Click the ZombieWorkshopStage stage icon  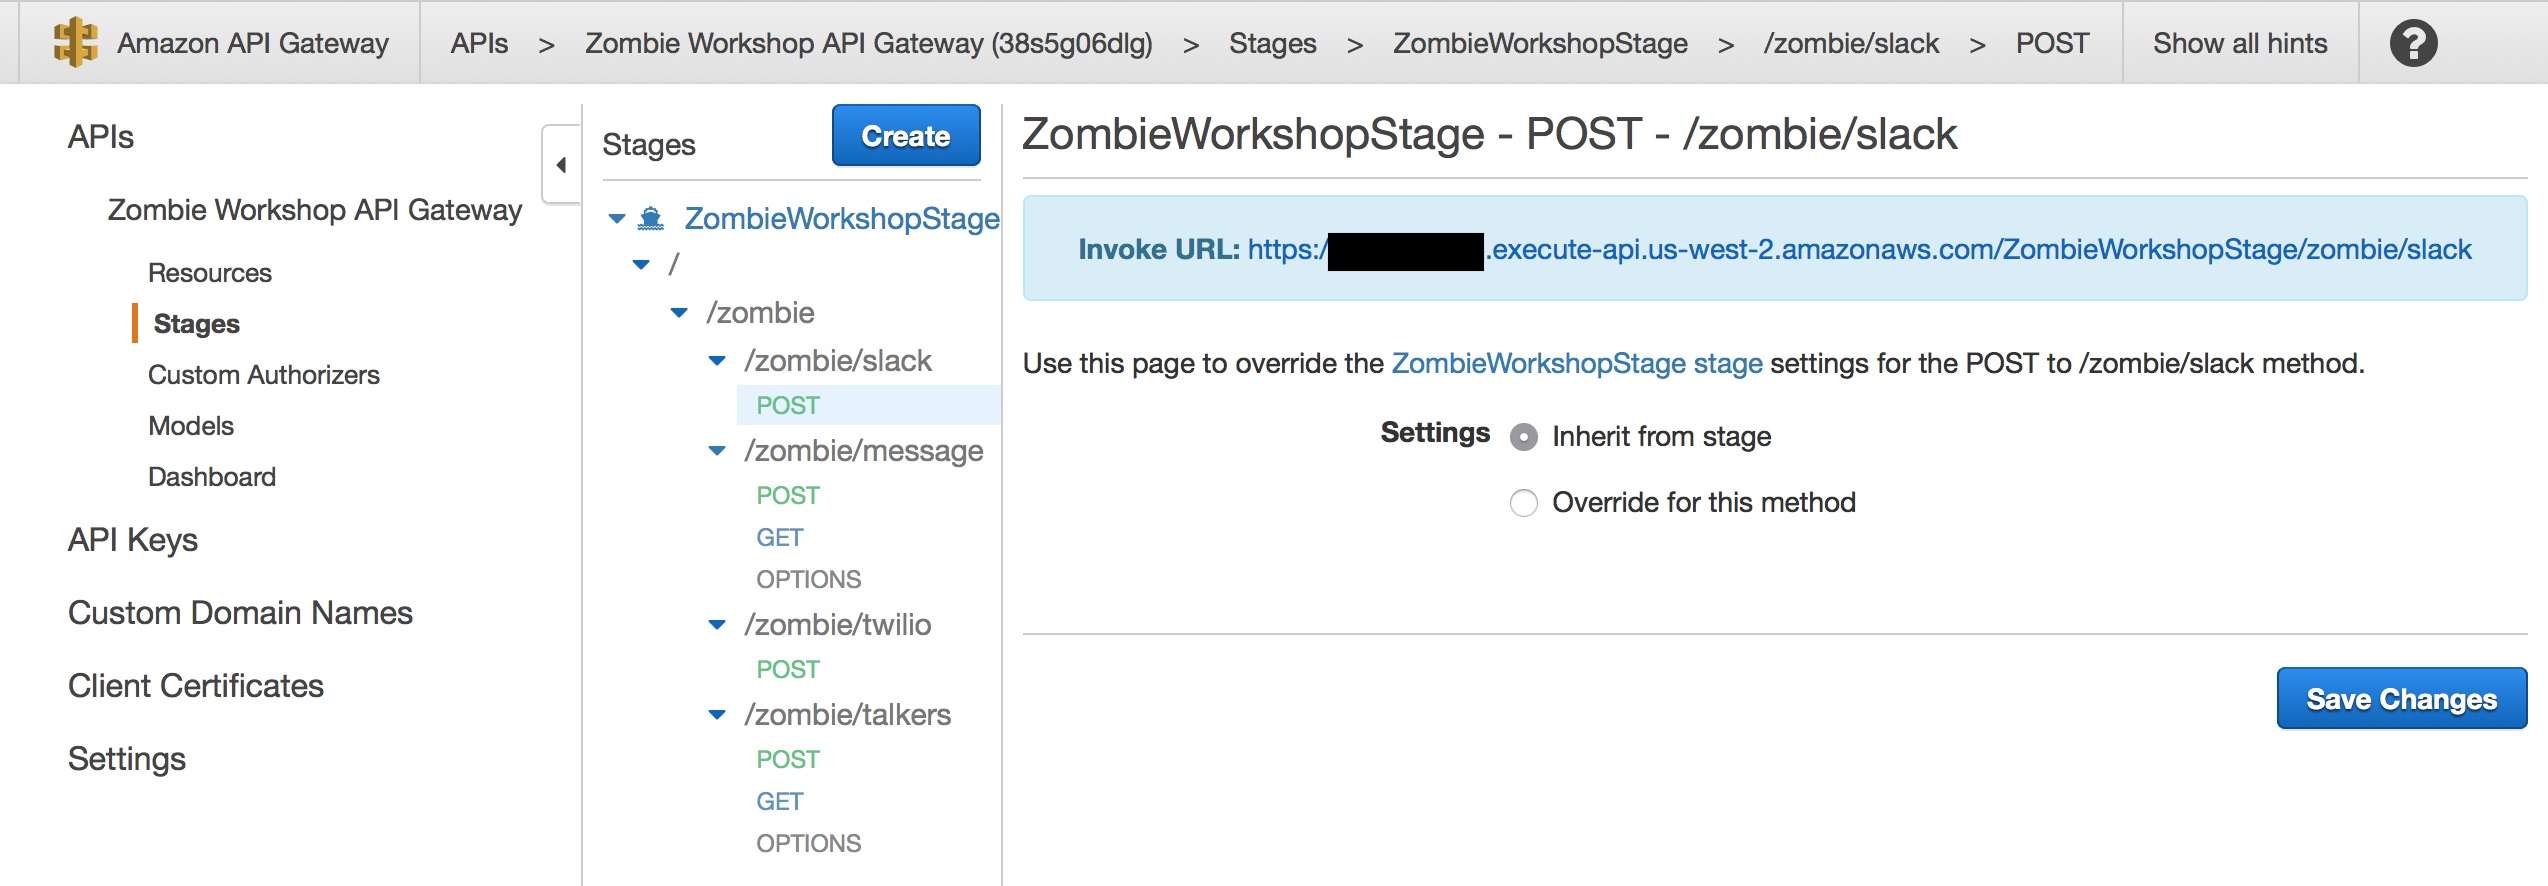point(651,218)
